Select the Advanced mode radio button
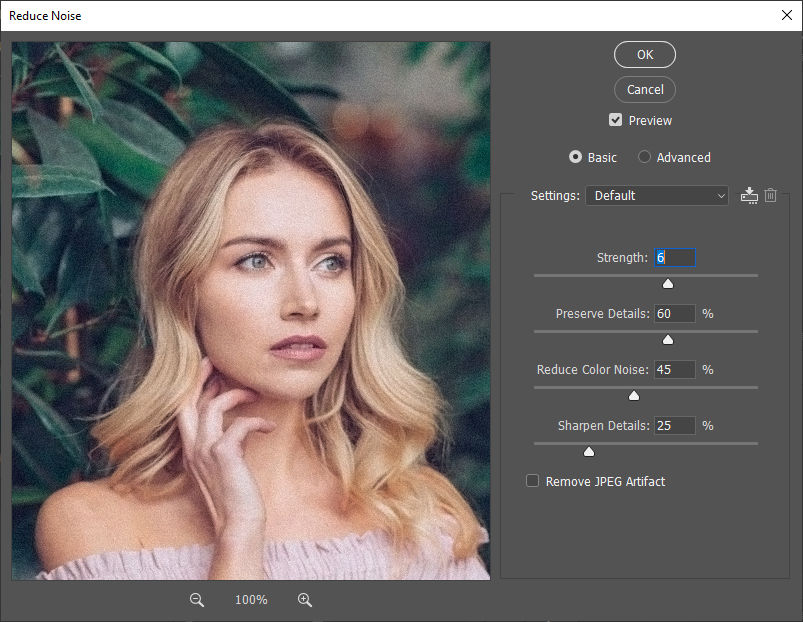The image size is (803, 622). (x=644, y=157)
